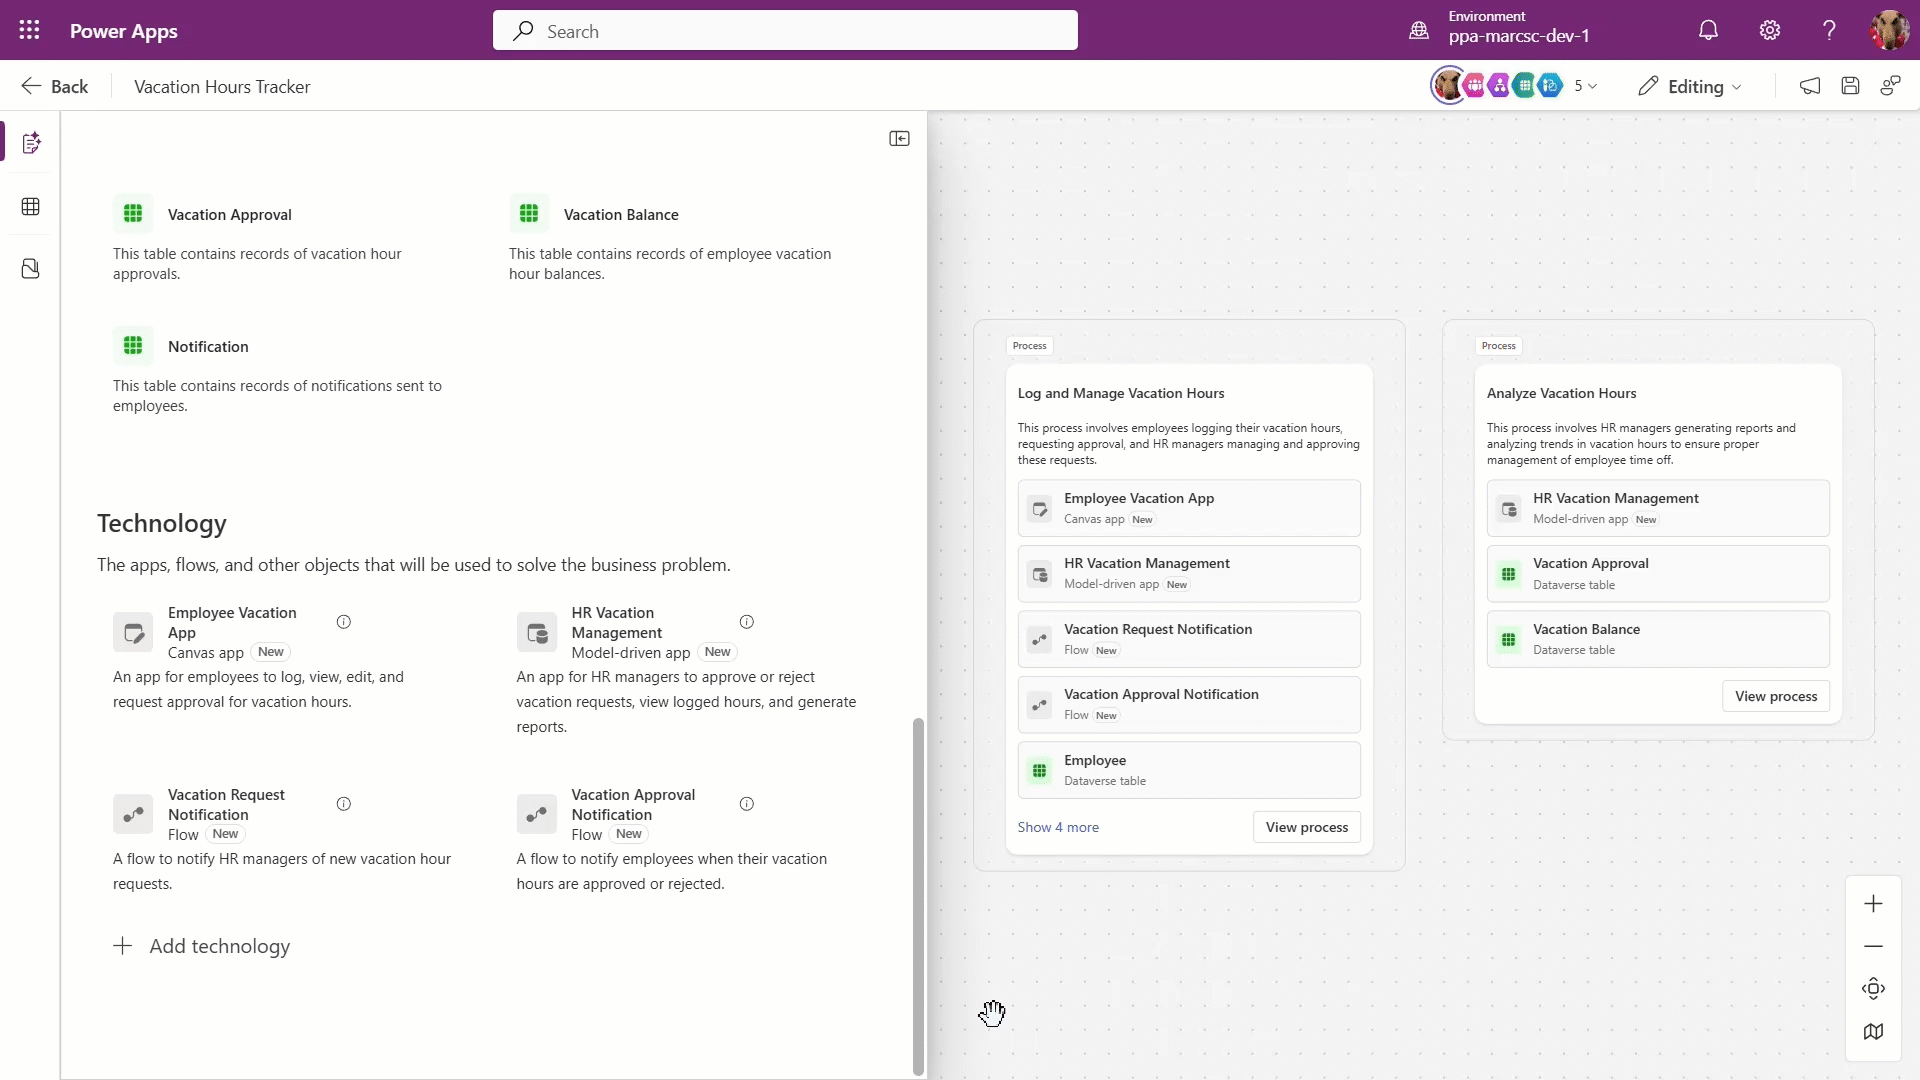Open Help via the question mark icon
Viewport: 1920px width, 1080px height.
(1828, 30)
